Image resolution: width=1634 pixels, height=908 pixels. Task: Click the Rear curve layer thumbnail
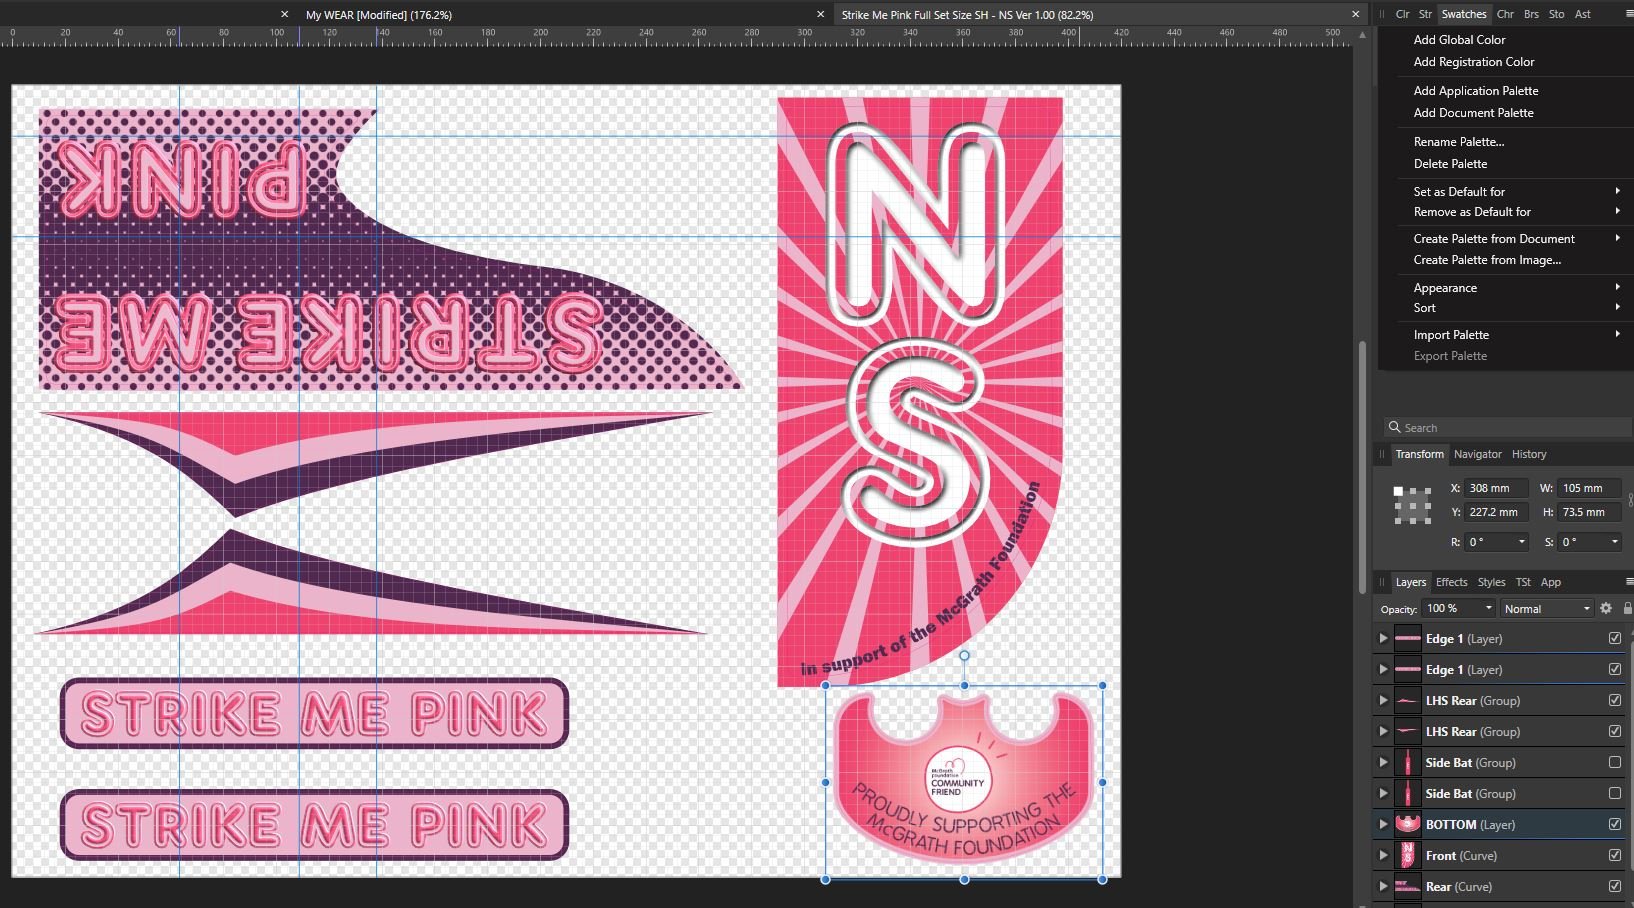tap(1407, 886)
